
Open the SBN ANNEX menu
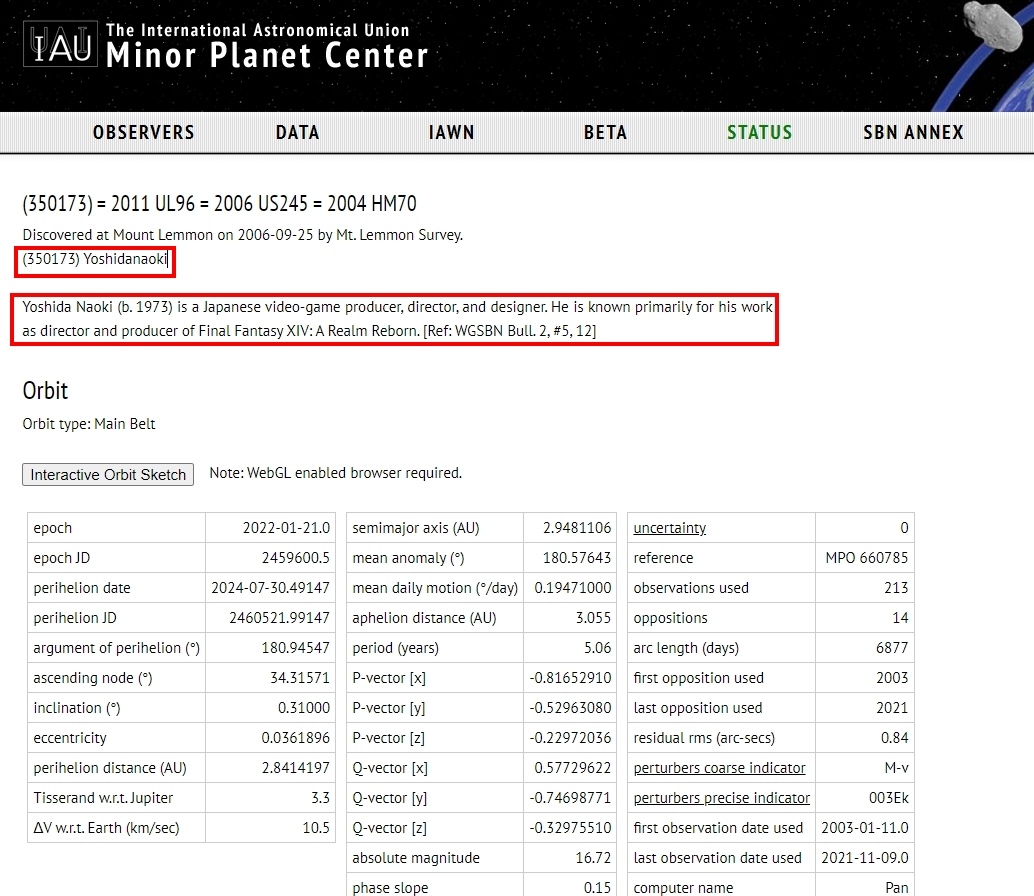coord(913,133)
